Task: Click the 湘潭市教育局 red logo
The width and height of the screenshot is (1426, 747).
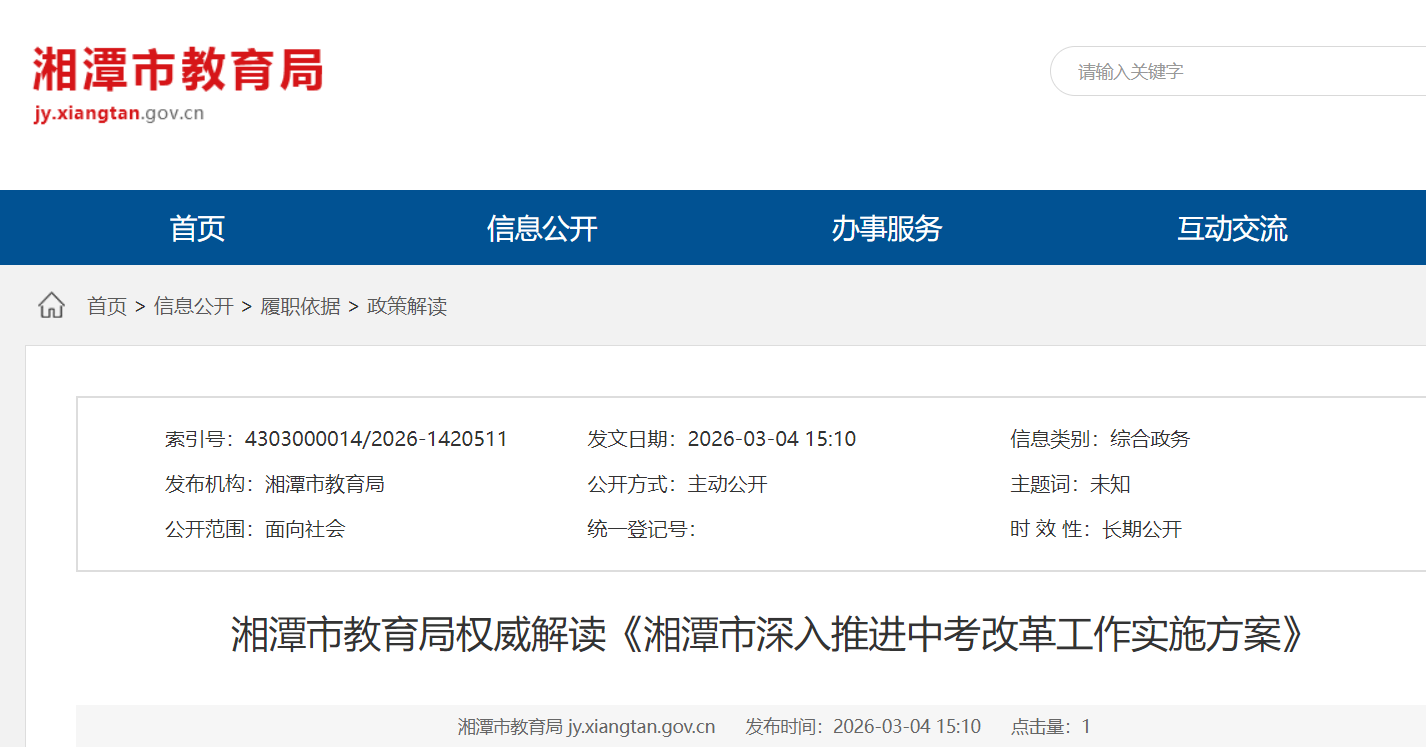Action: click(177, 72)
